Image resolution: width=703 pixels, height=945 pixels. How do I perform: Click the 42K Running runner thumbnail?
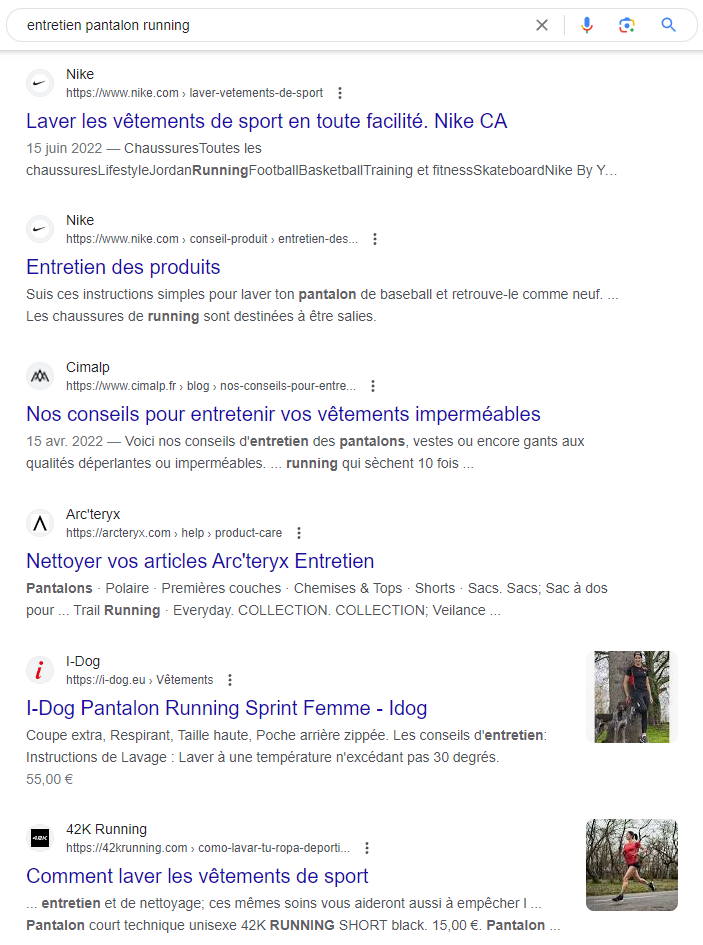[632, 865]
